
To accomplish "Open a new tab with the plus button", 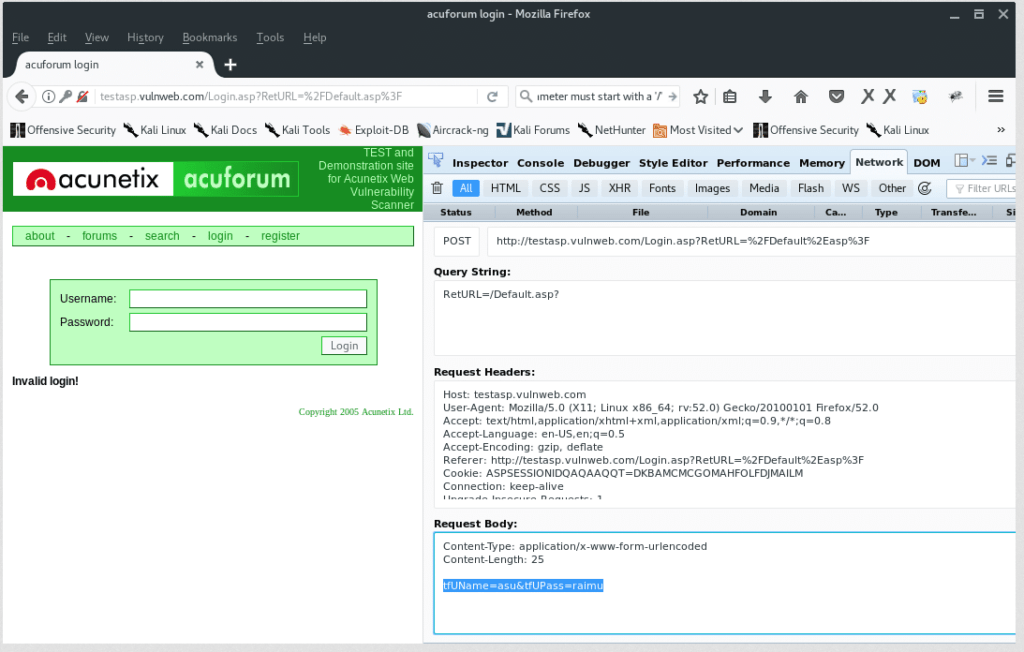I will pyautogui.click(x=231, y=65).
